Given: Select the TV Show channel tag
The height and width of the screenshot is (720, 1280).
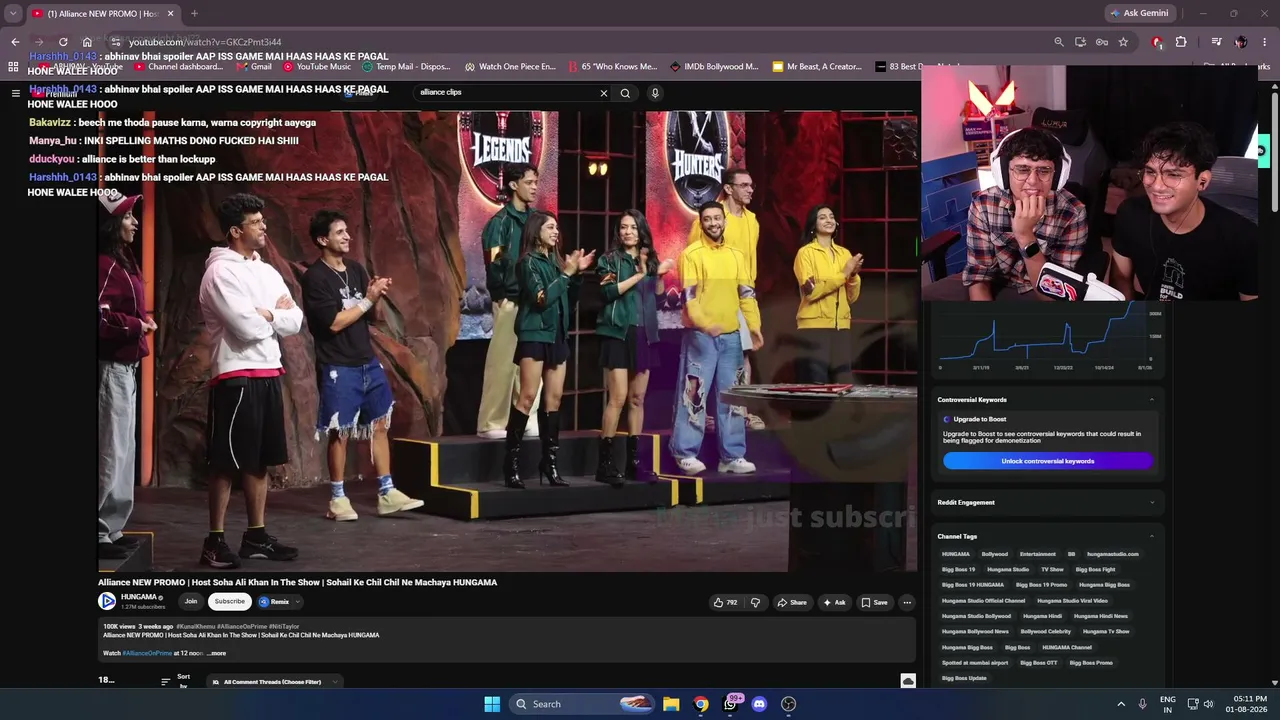Looking at the screenshot, I should tap(1052, 569).
